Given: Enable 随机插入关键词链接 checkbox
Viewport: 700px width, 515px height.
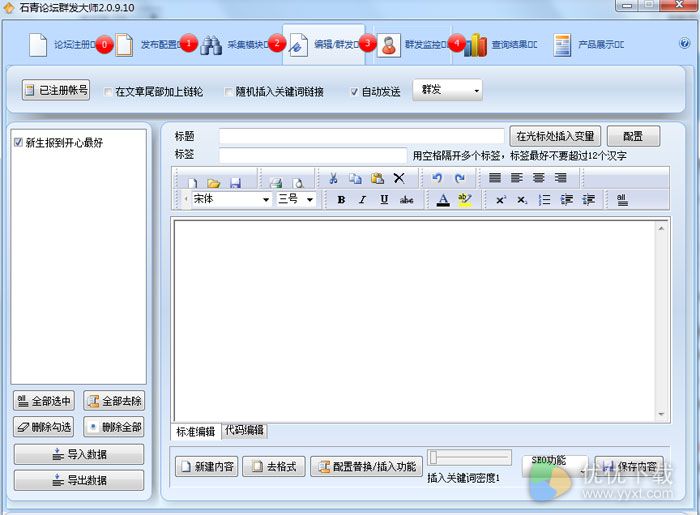Looking at the screenshot, I should click(x=228, y=92).
